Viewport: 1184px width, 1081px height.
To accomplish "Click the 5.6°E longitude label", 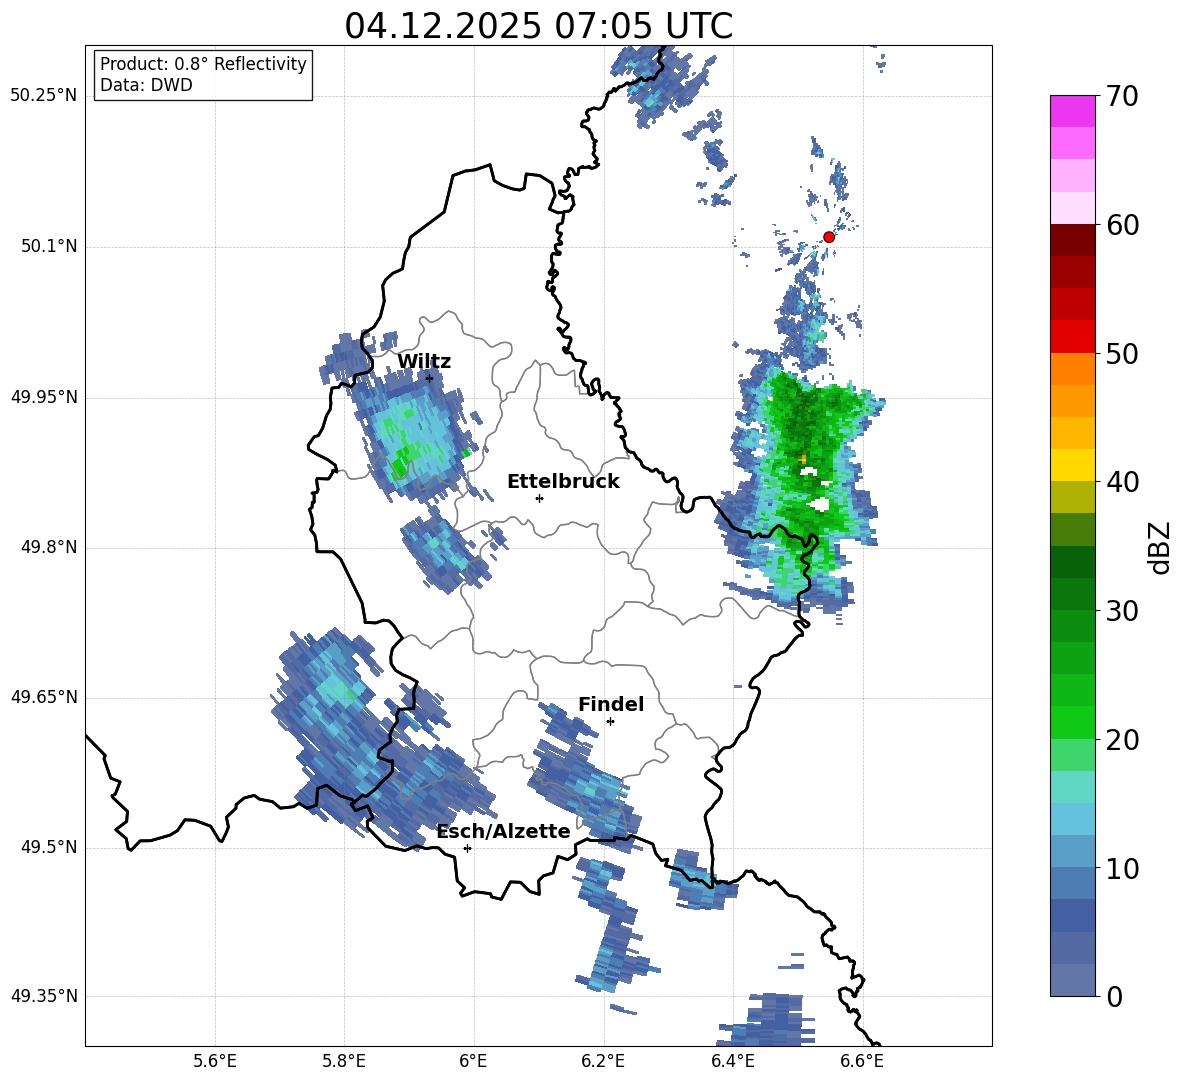I will [x=215, y=1061].
